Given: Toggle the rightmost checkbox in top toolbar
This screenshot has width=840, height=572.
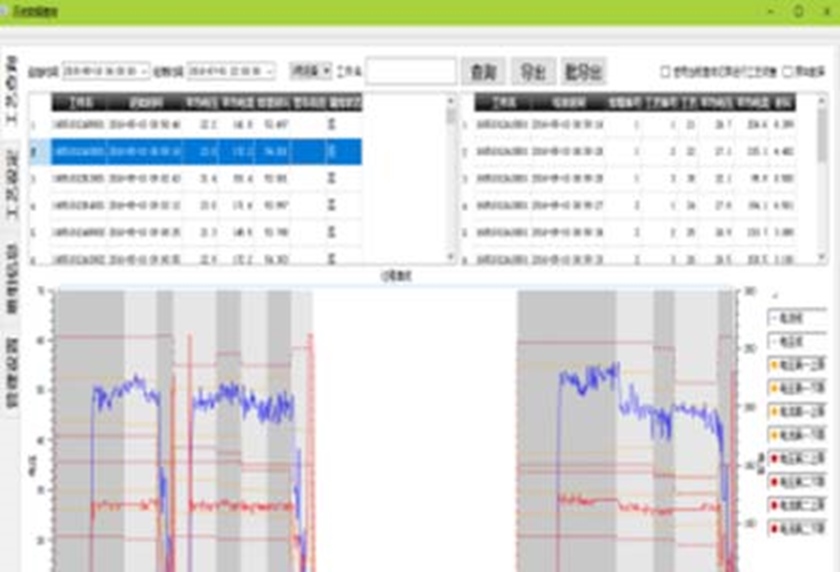Looking at the screenshot, I should [788, 71].
